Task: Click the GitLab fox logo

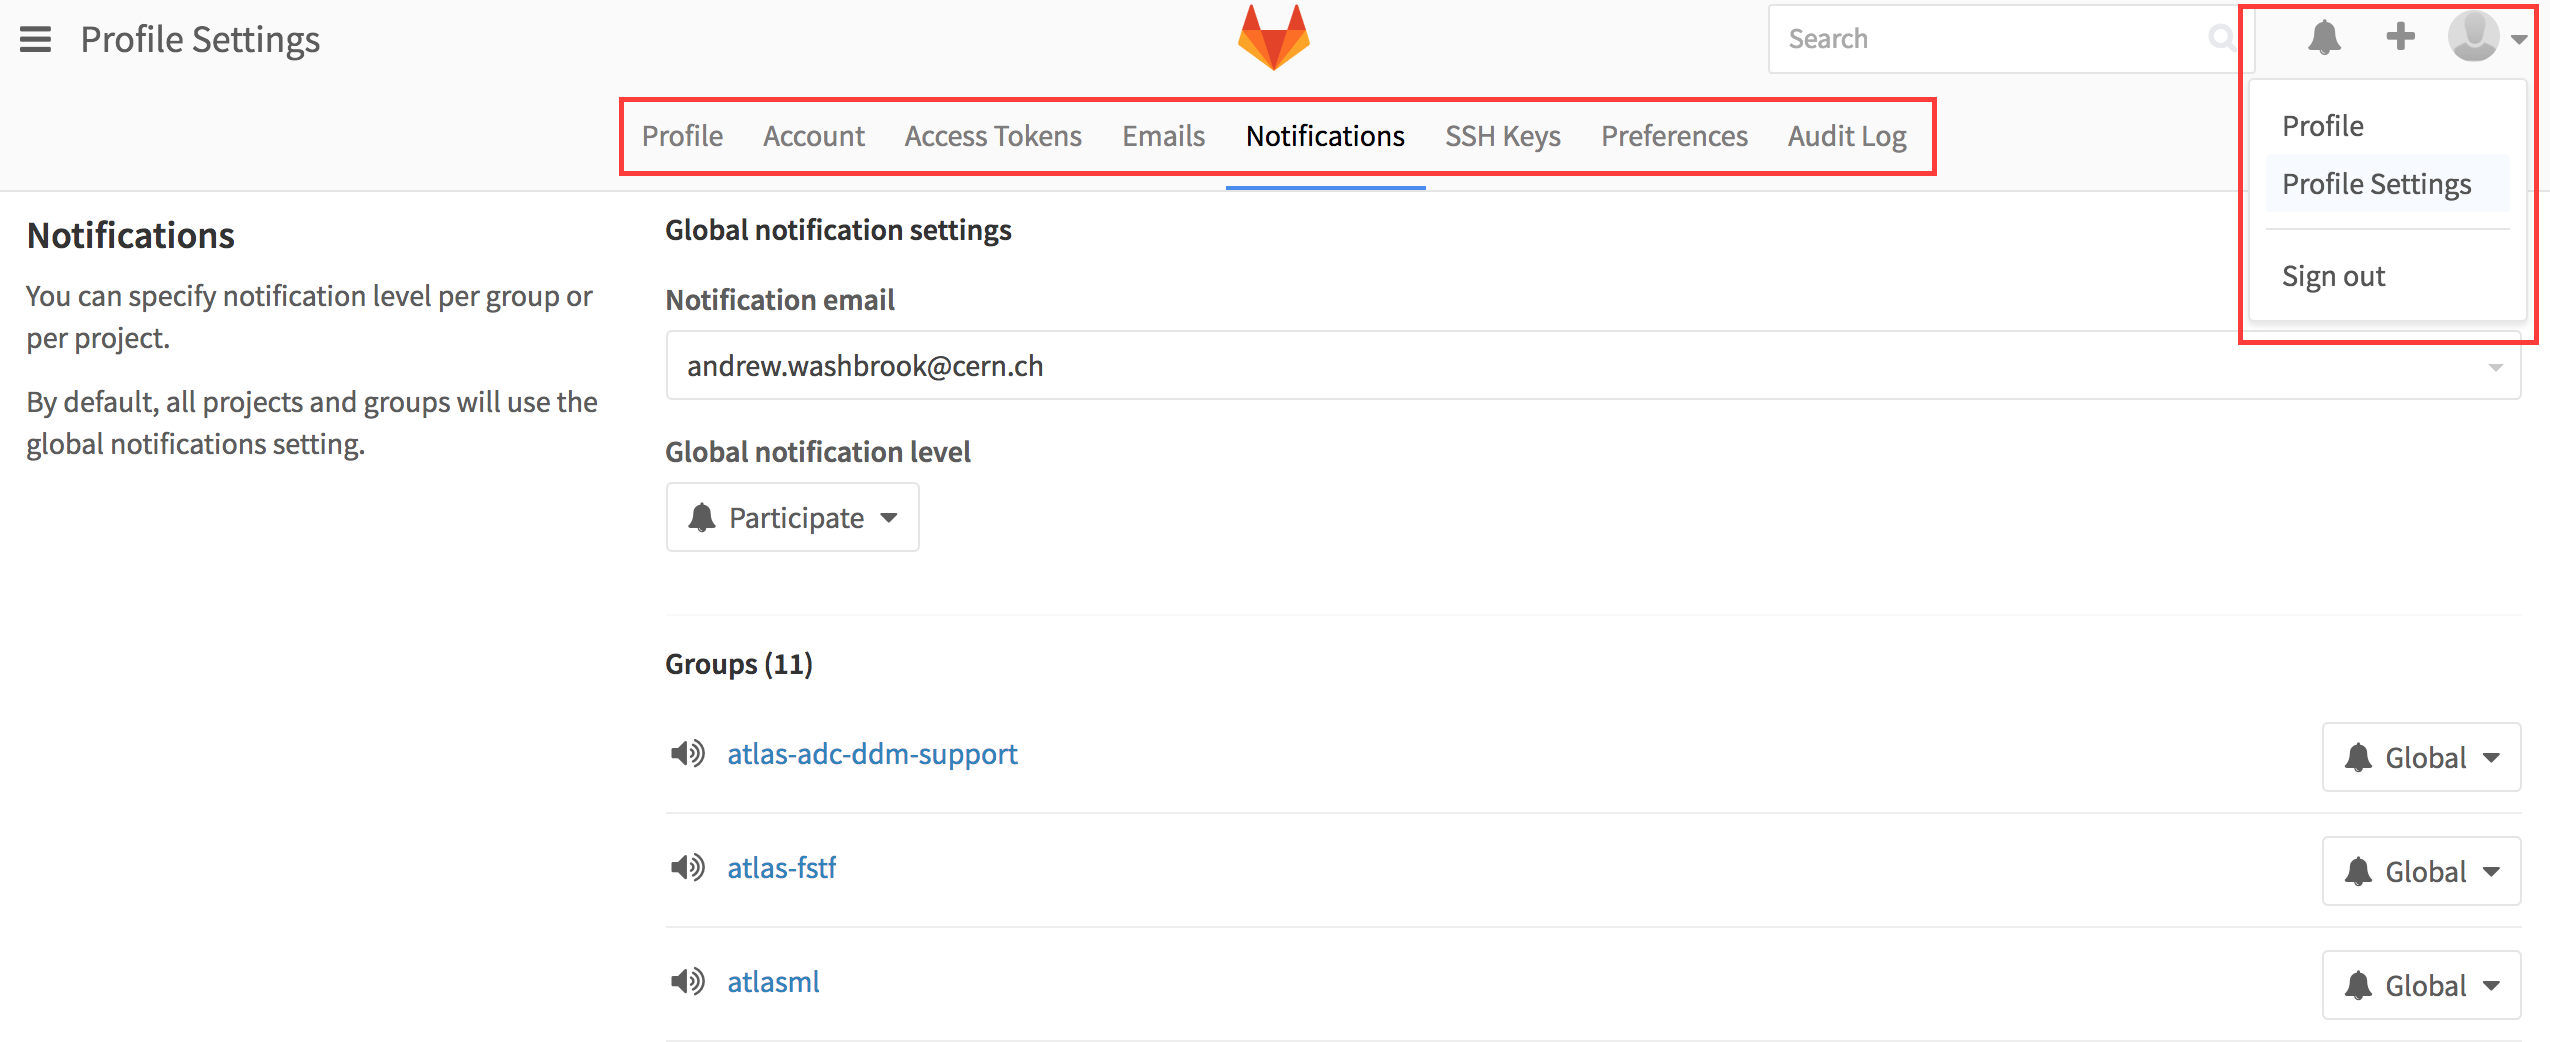Action: pos(1273,38)
